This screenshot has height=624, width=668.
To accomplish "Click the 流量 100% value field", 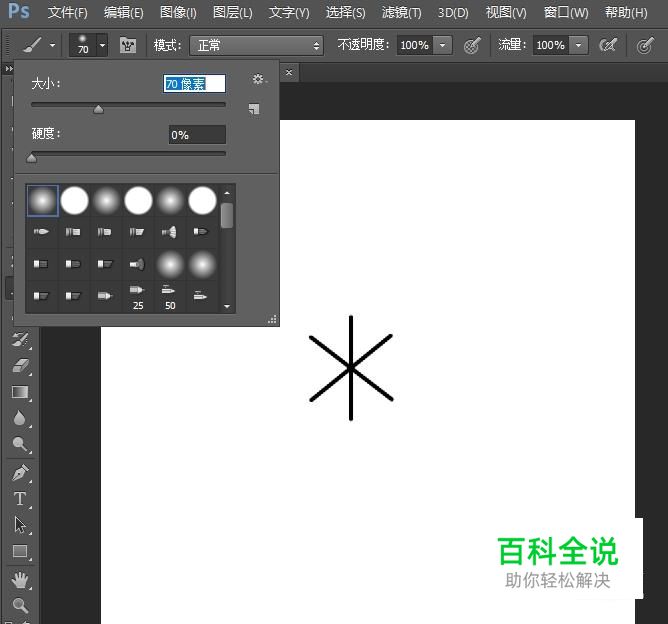I will pyautogui.click(x=550, y=45).
